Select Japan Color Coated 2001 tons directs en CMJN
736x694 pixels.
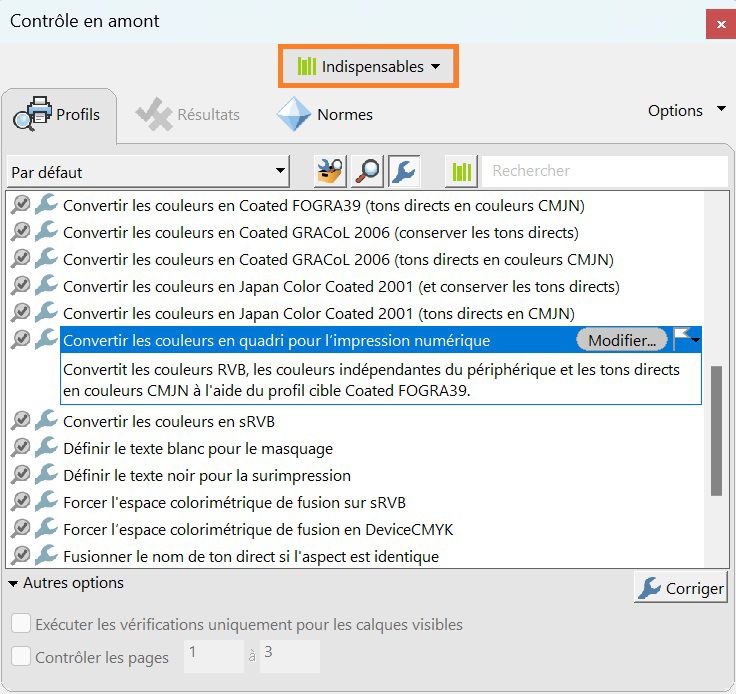pyautogui.click(x=319, y=313)
